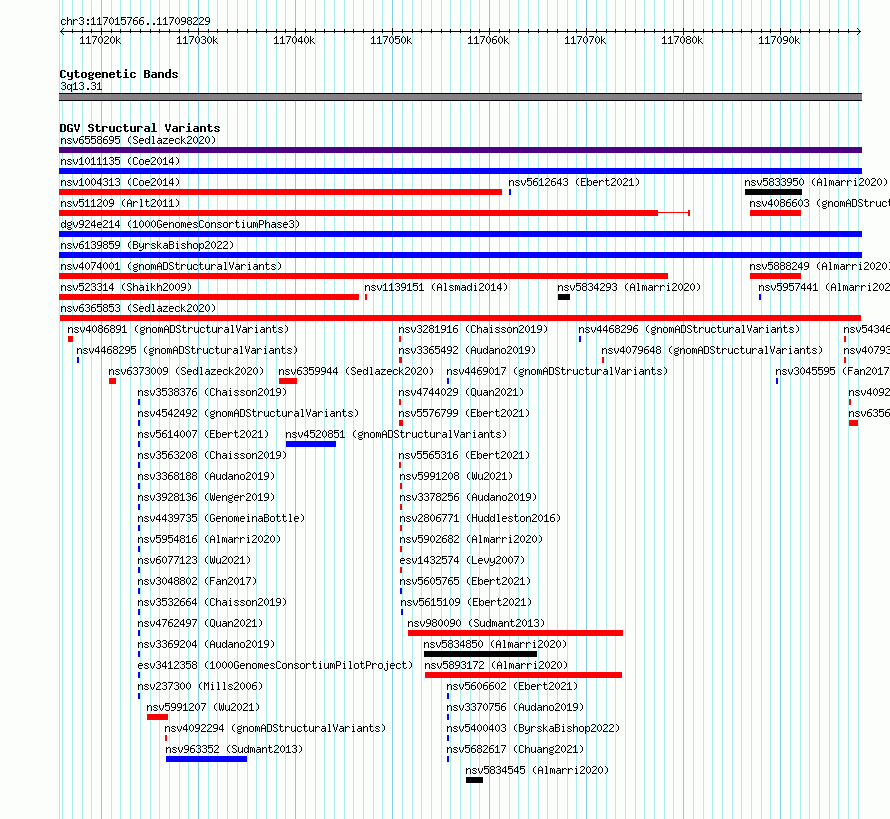
Task: Click nsv5614007 (Ebert2021) label
Action: [x=203, y=434]
